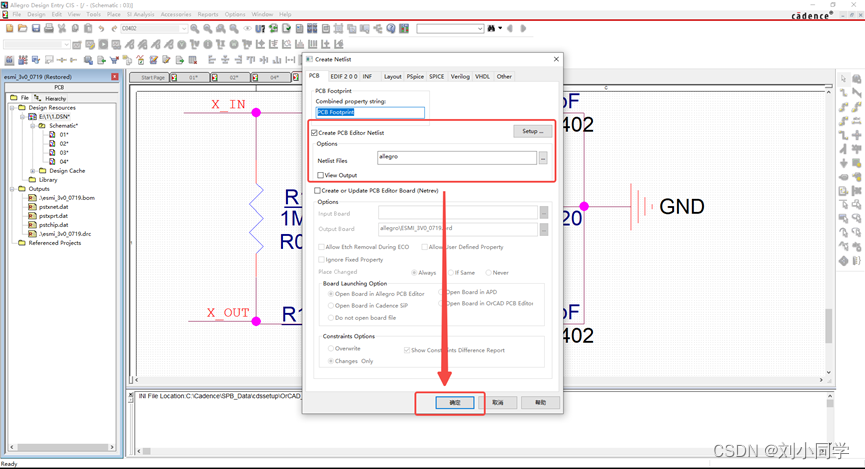Click the undo arrow icon
865x469 pixels.
[x=101, y=29]
